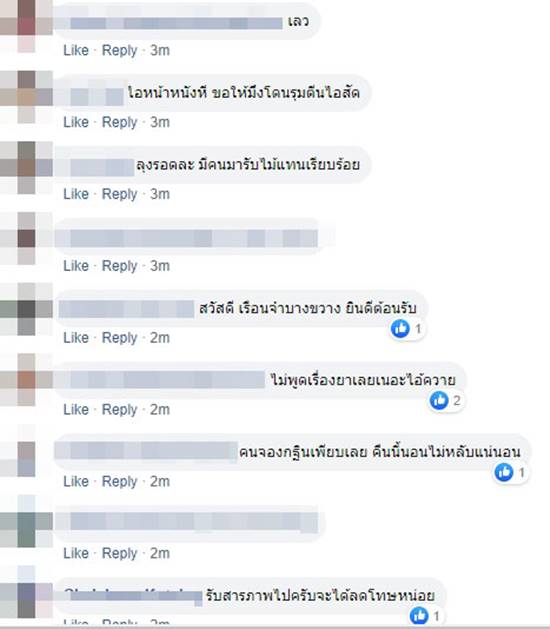
Task: Open profile picture beside สวัสดี เรือนจำบางขวาง comment
Action: (x=26, y=309)
